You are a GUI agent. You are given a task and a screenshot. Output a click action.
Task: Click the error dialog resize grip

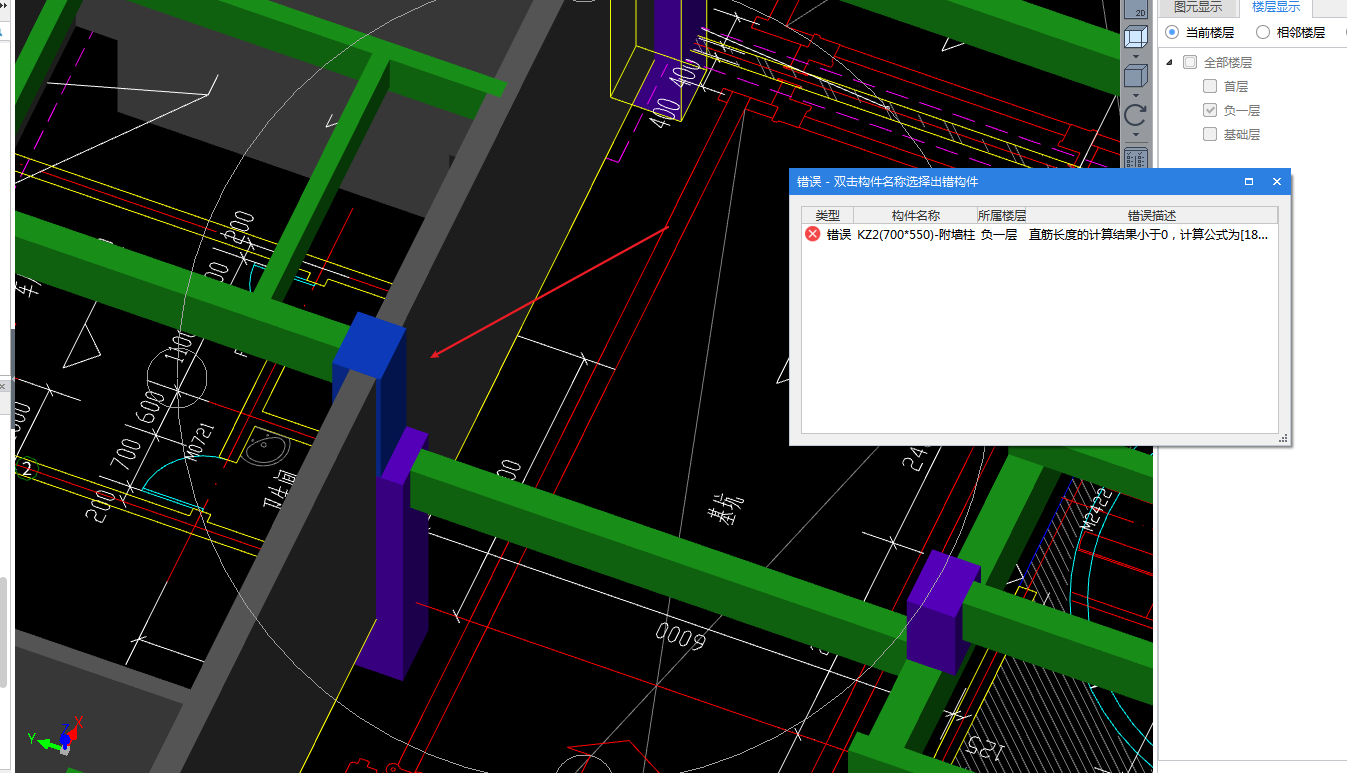coord(1282,439)
